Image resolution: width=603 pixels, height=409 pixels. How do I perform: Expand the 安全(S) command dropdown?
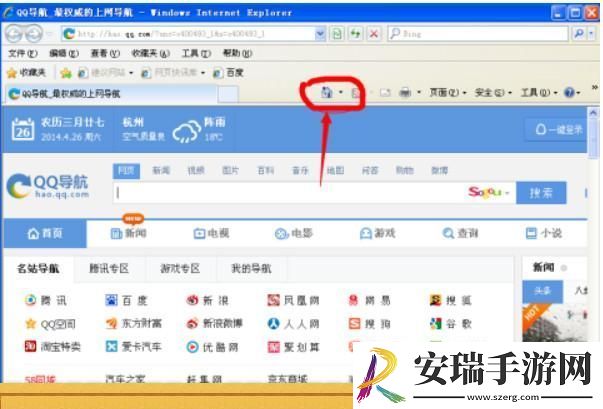click(x=493, y=92)
